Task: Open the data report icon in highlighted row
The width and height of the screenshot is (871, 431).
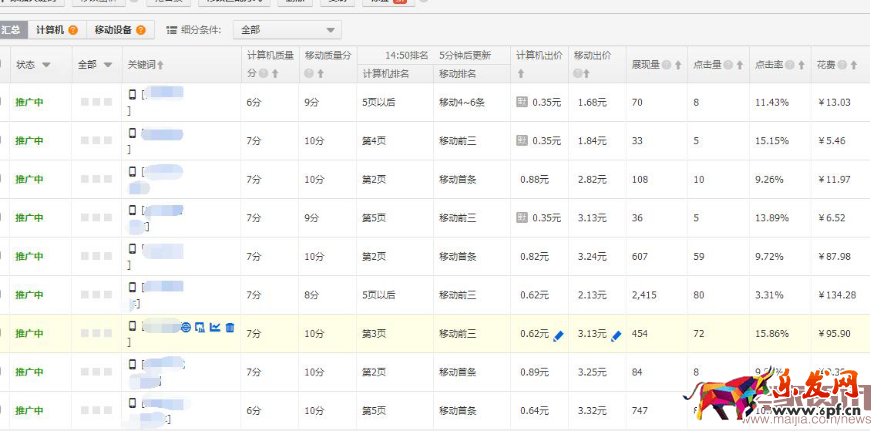Action: click(x=201, y=327)
